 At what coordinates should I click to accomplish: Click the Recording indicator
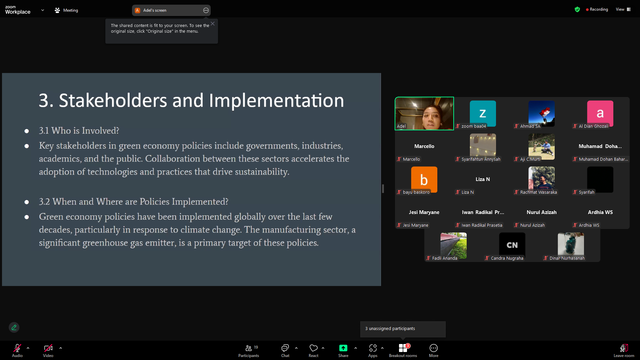tap(597, 9)
